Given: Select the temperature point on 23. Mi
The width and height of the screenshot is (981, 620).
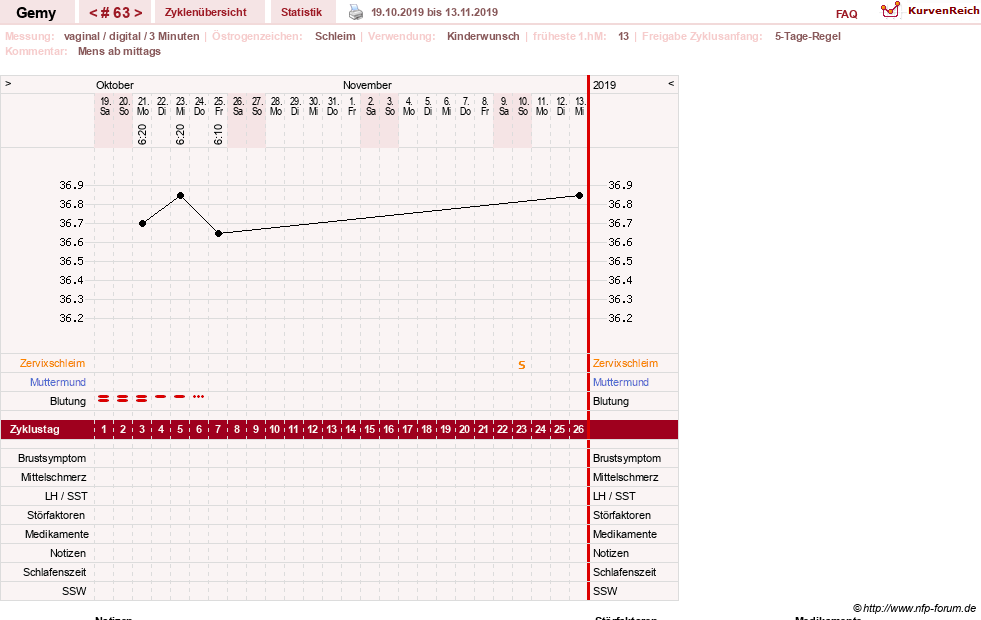Looking at the screenshot, I should [180, 196].
